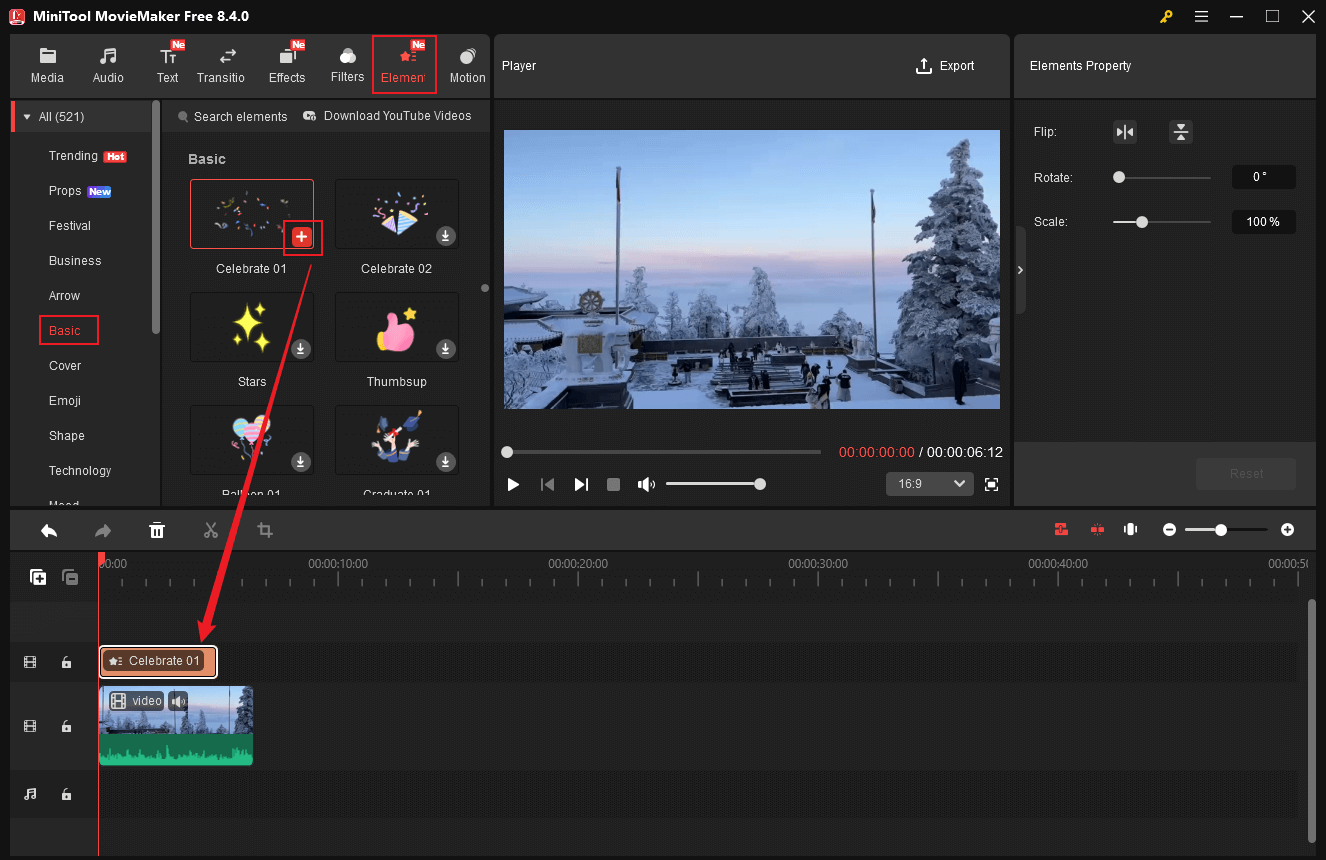This screenshot has height=860, width=1326.
Task: Switch to the Audio tab
Action: point(107,64)
